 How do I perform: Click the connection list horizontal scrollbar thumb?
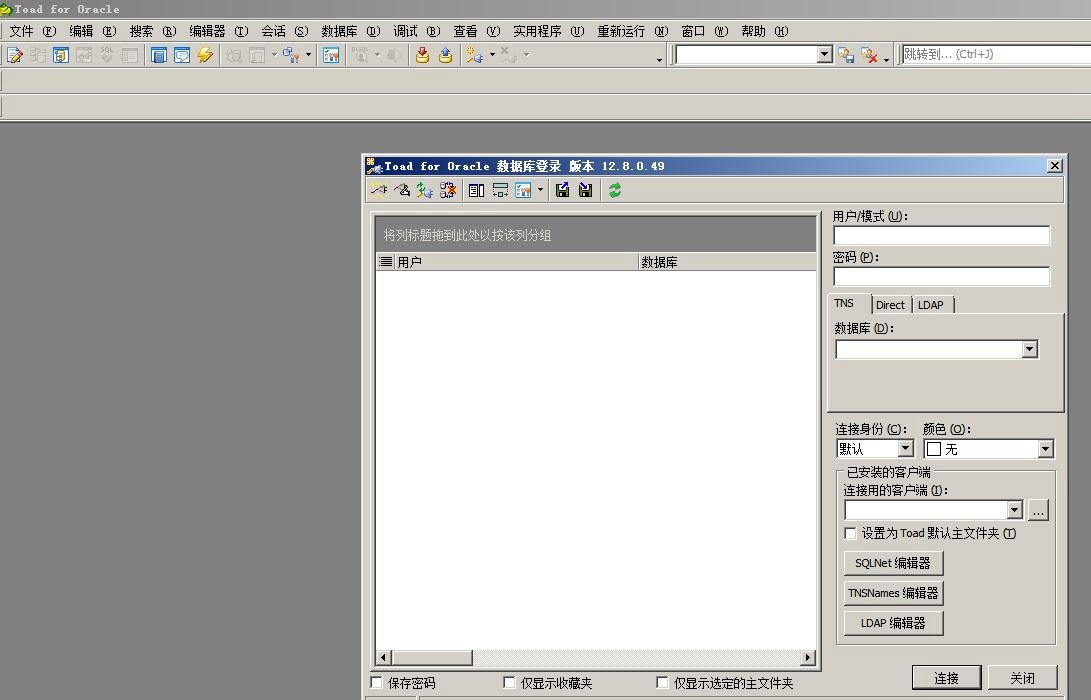tap(432, 657)
